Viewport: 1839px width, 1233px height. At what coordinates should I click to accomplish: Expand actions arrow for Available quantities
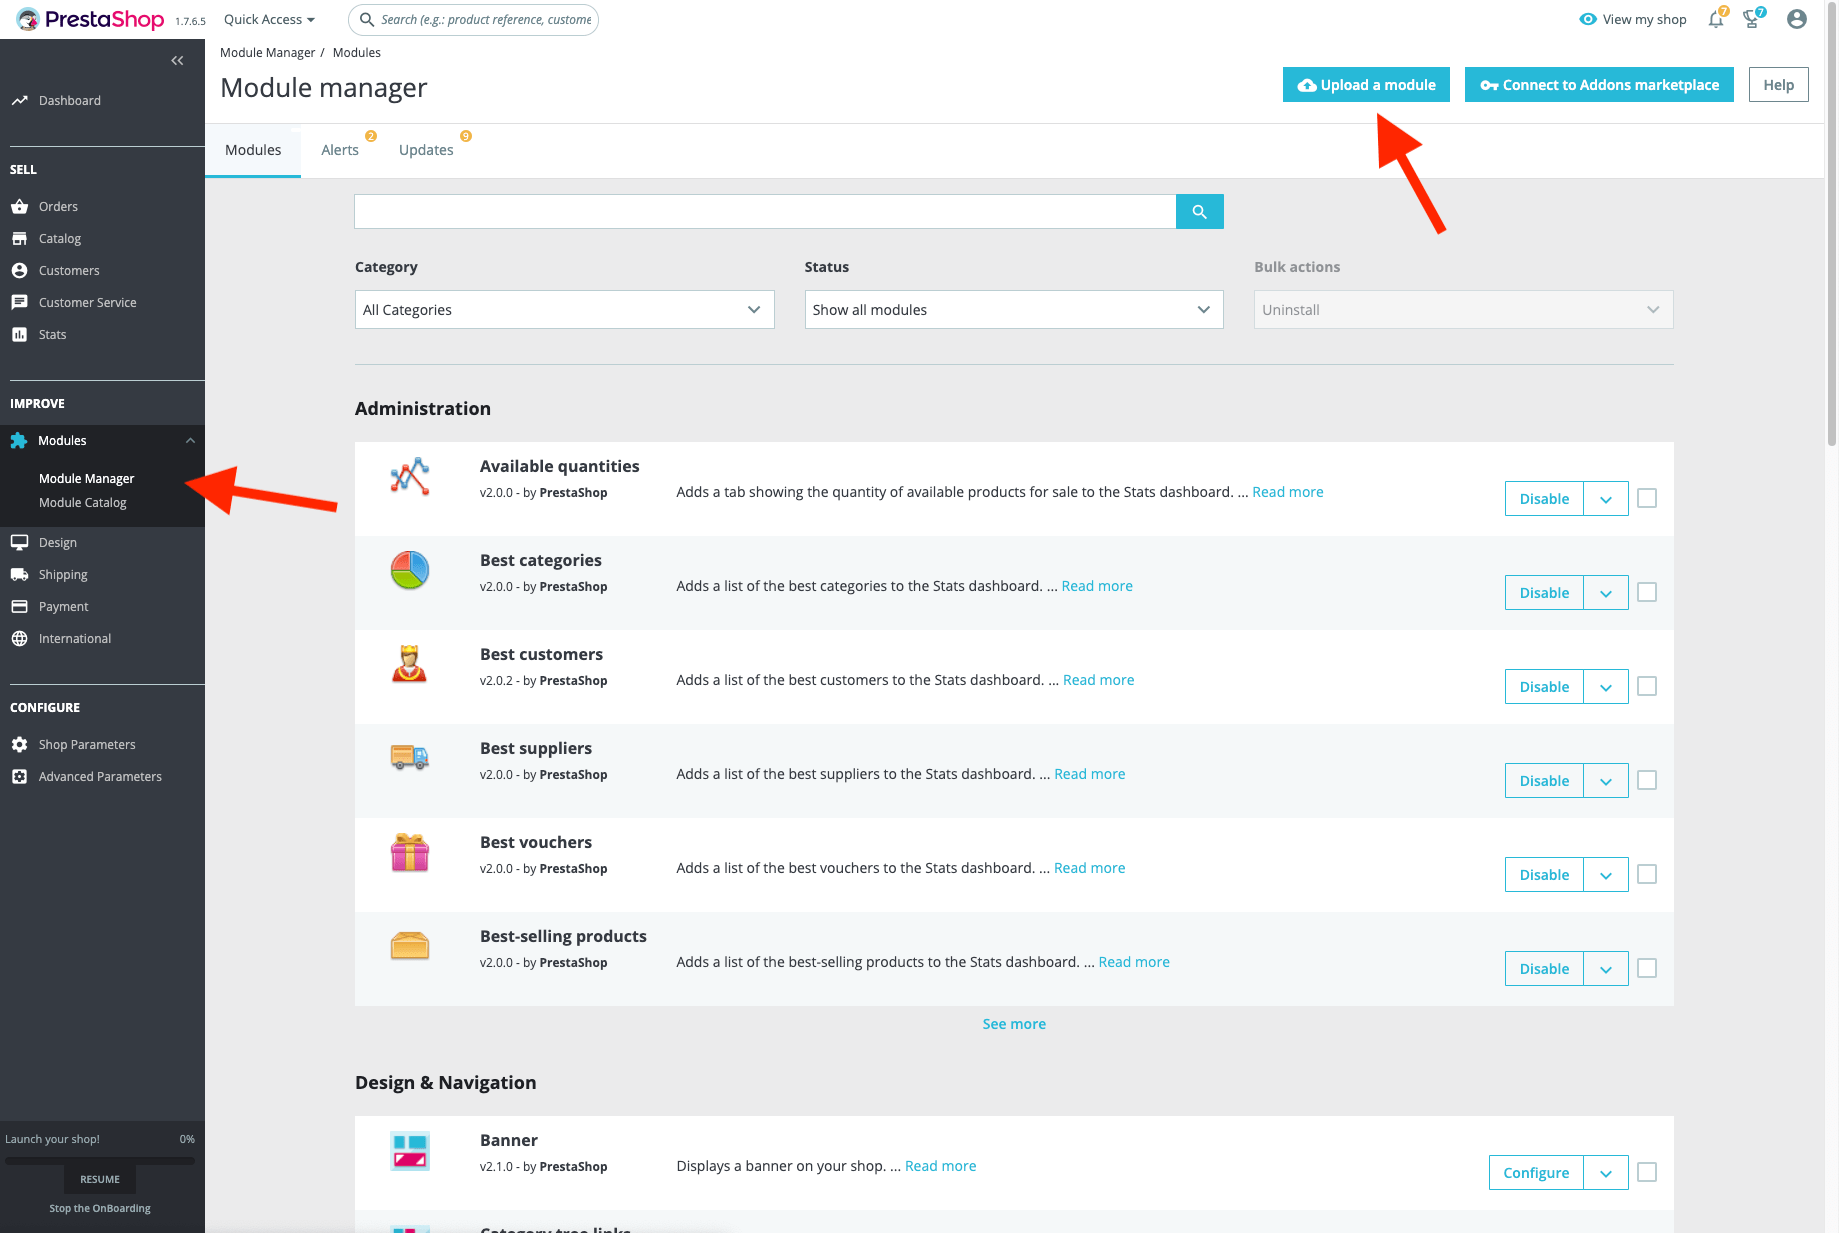click(1606, 499)
